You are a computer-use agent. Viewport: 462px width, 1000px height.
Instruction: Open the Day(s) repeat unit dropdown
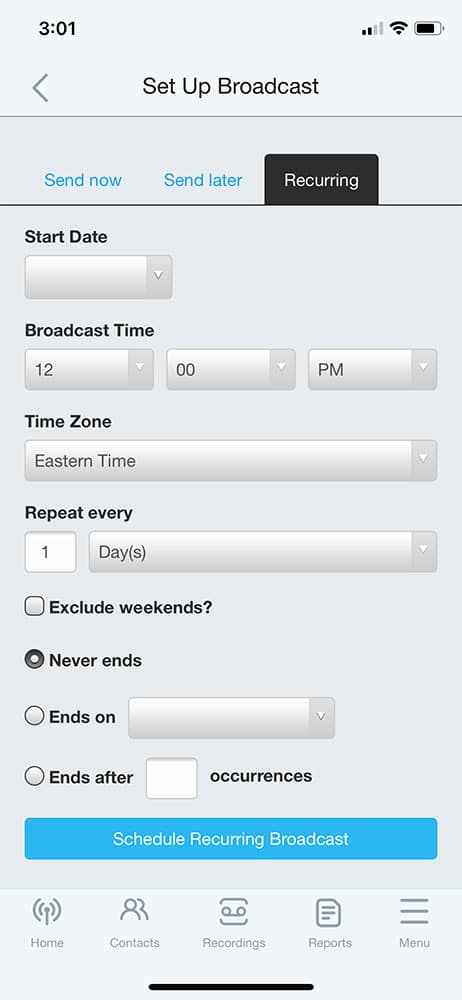[263, 552]
